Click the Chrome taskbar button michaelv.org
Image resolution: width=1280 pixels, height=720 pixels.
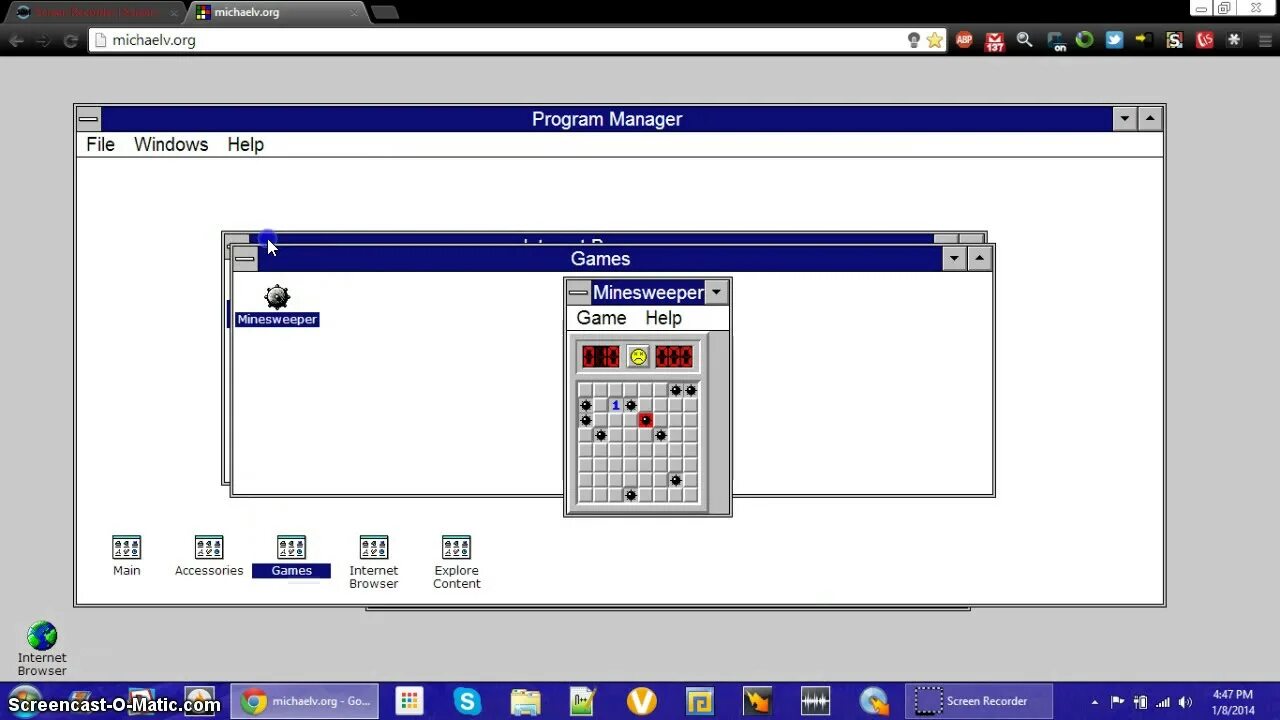[305, 701]
